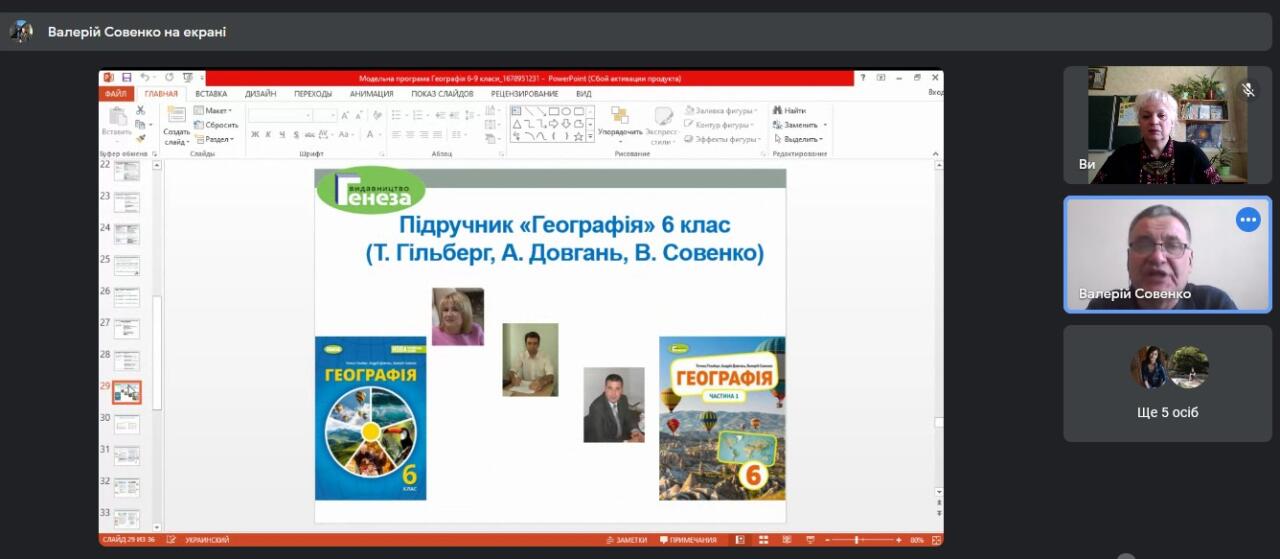
Task: Toggle text shadow (S)
Action: pyautogui.click(x=296, y=134)
